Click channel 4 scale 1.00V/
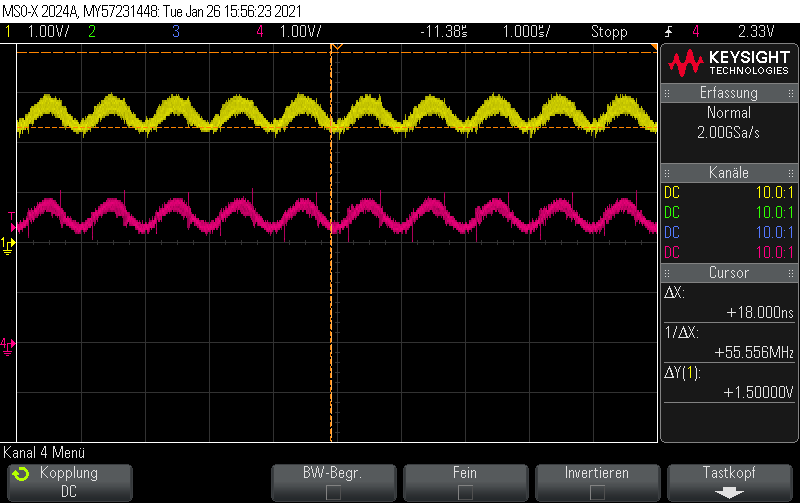800x503 pixels. click(301, 32)
